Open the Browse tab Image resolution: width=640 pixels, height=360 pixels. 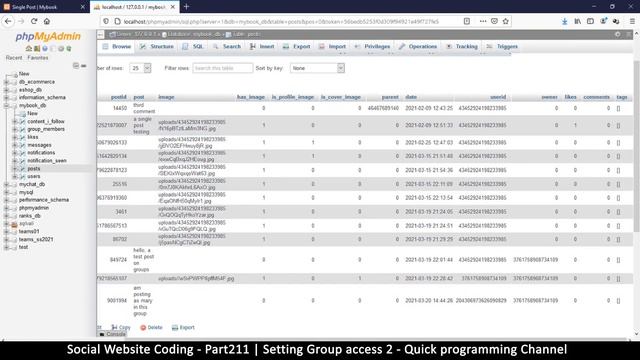point(117,47)
